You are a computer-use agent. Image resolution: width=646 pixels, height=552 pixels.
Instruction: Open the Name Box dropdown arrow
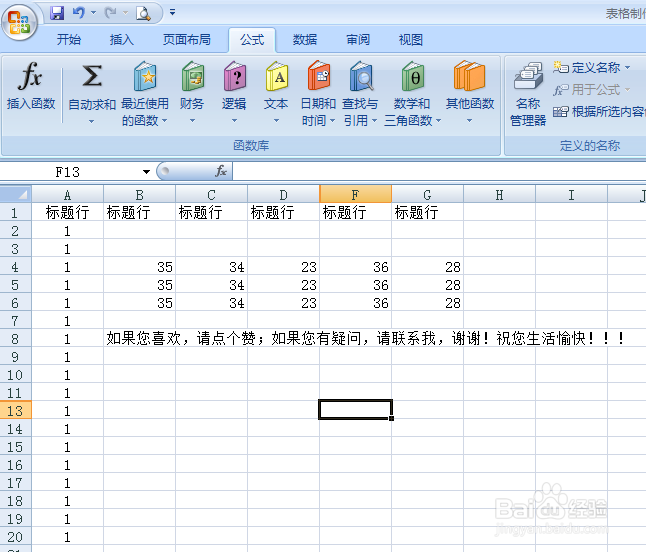(146, 172)
